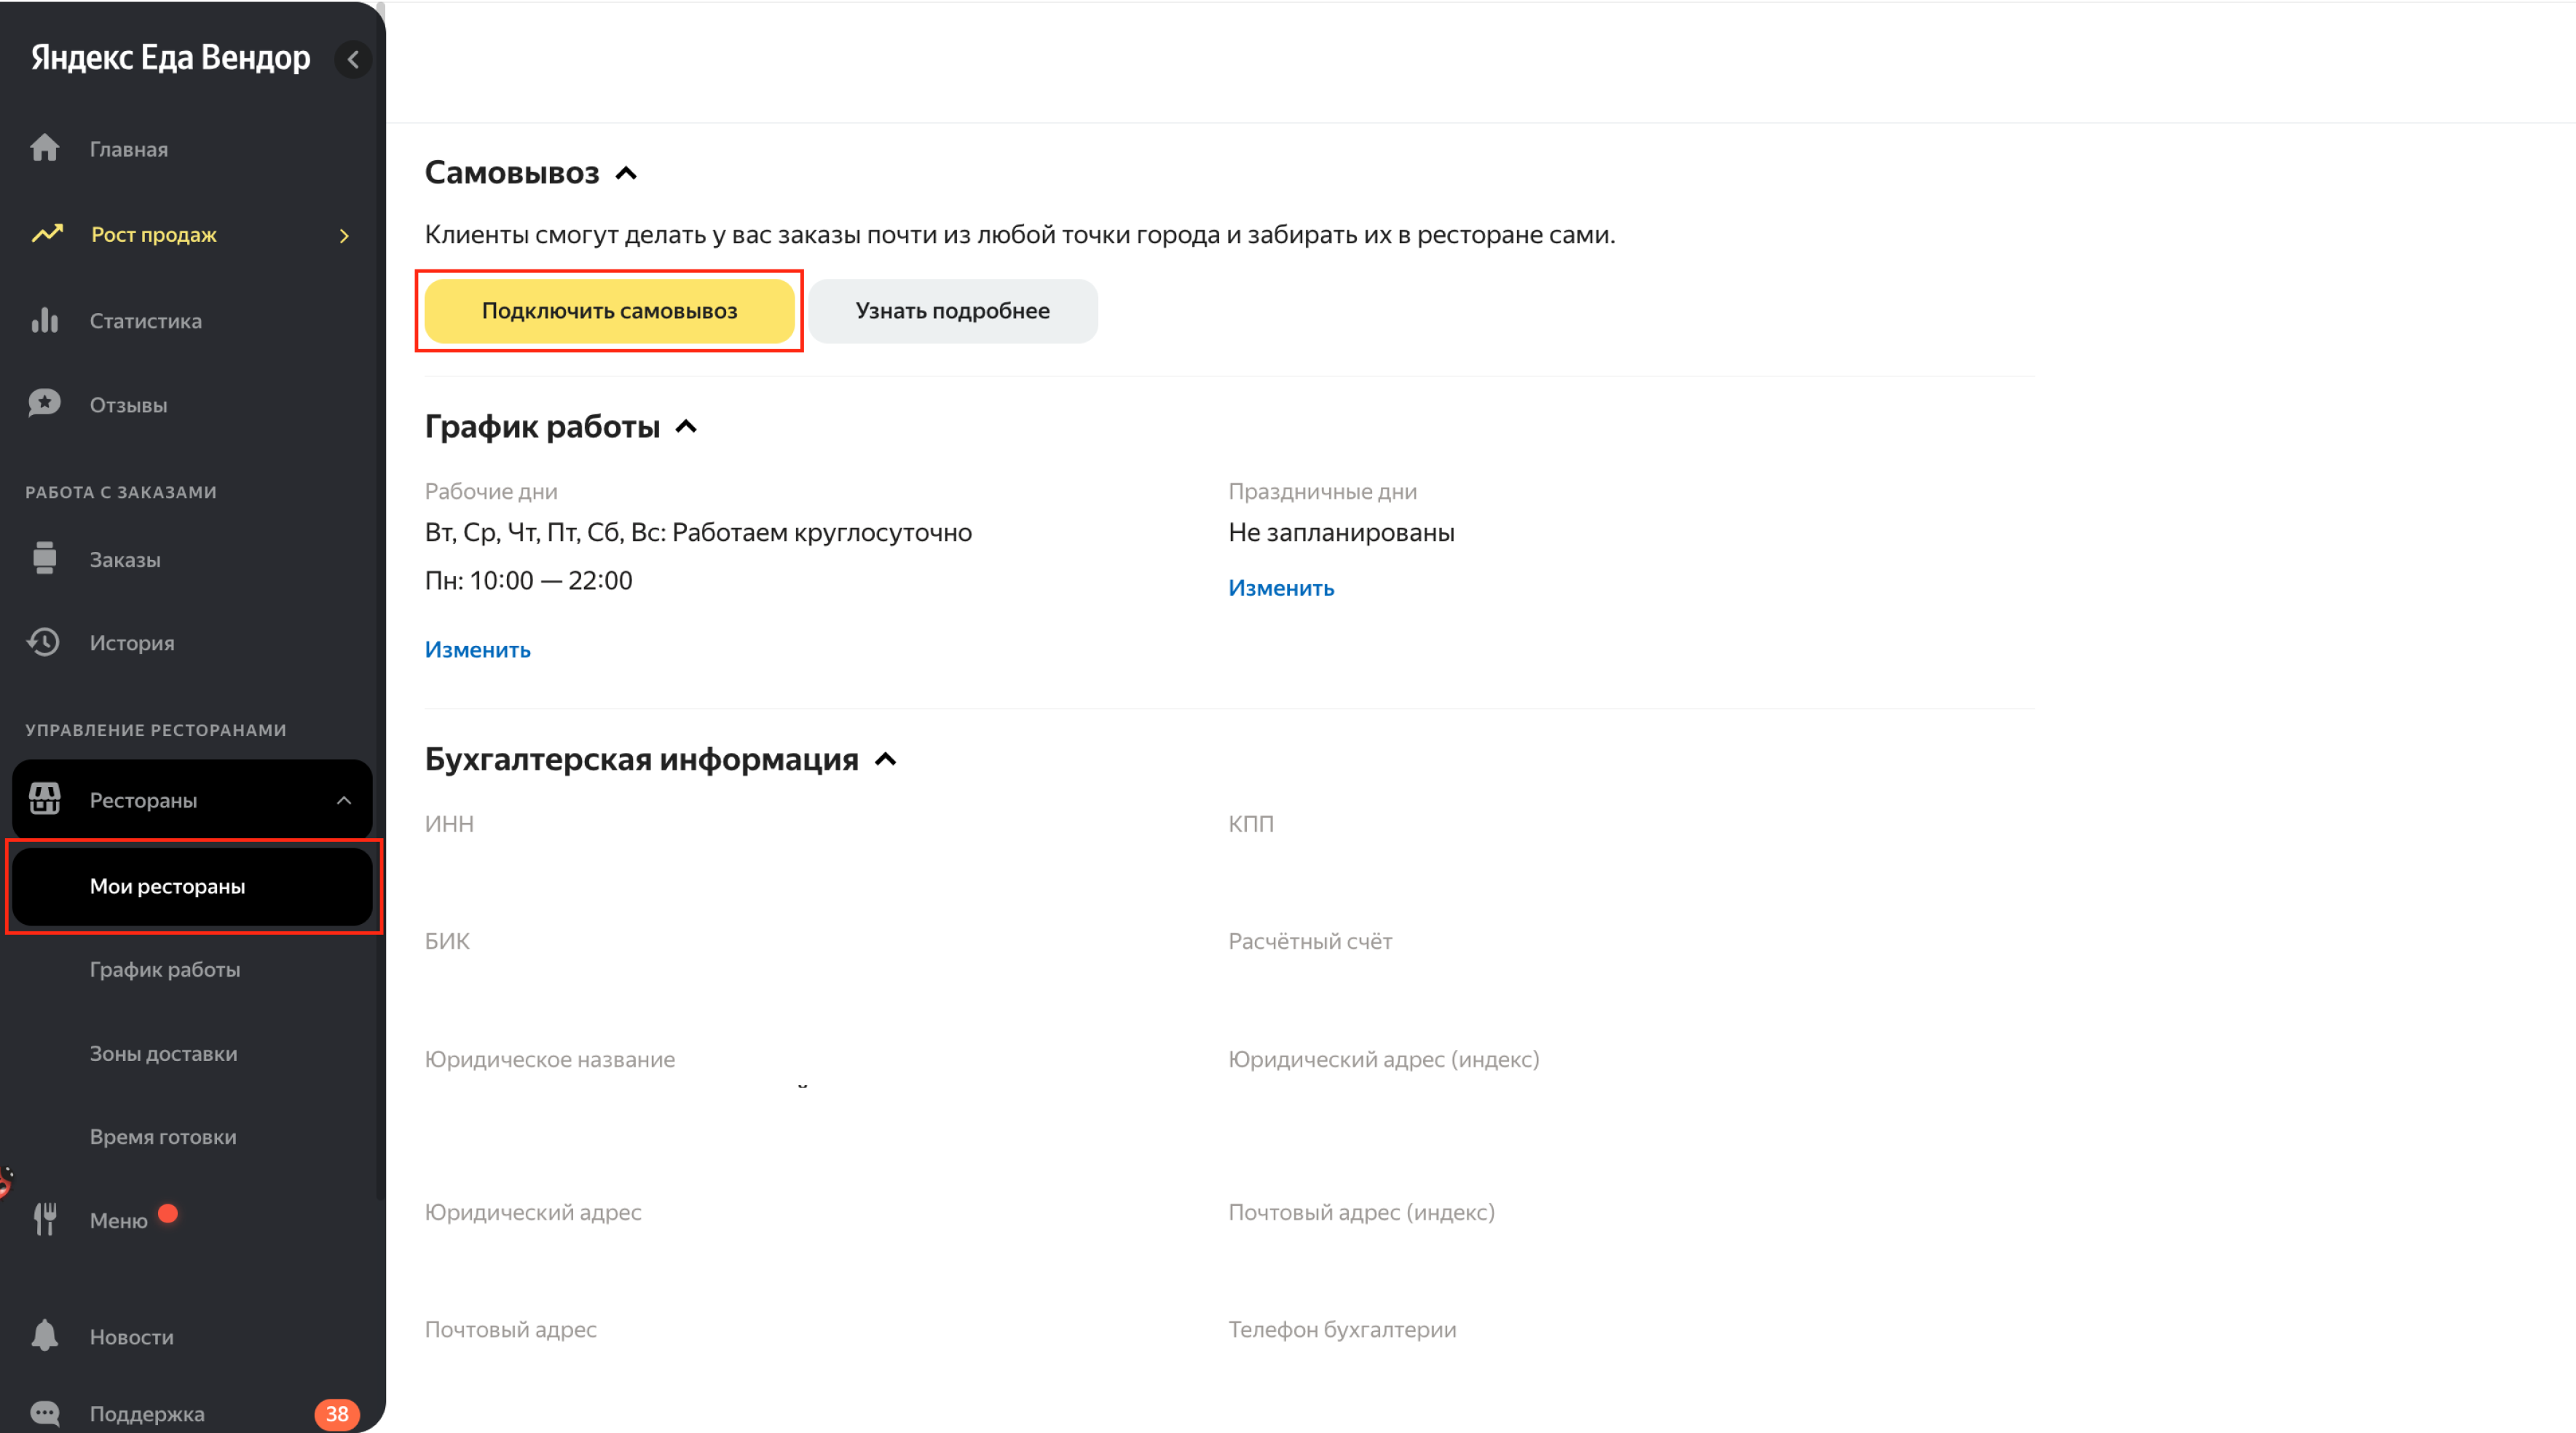Click the Расчётный счёт label

(x=1310, y=941)
